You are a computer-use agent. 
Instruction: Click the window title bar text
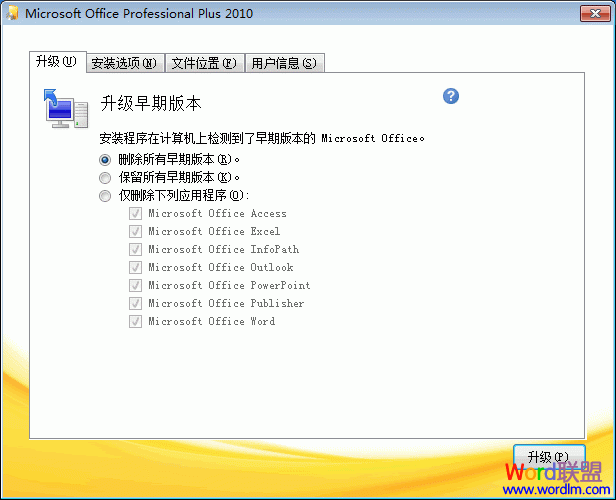[x=139, y=14]
